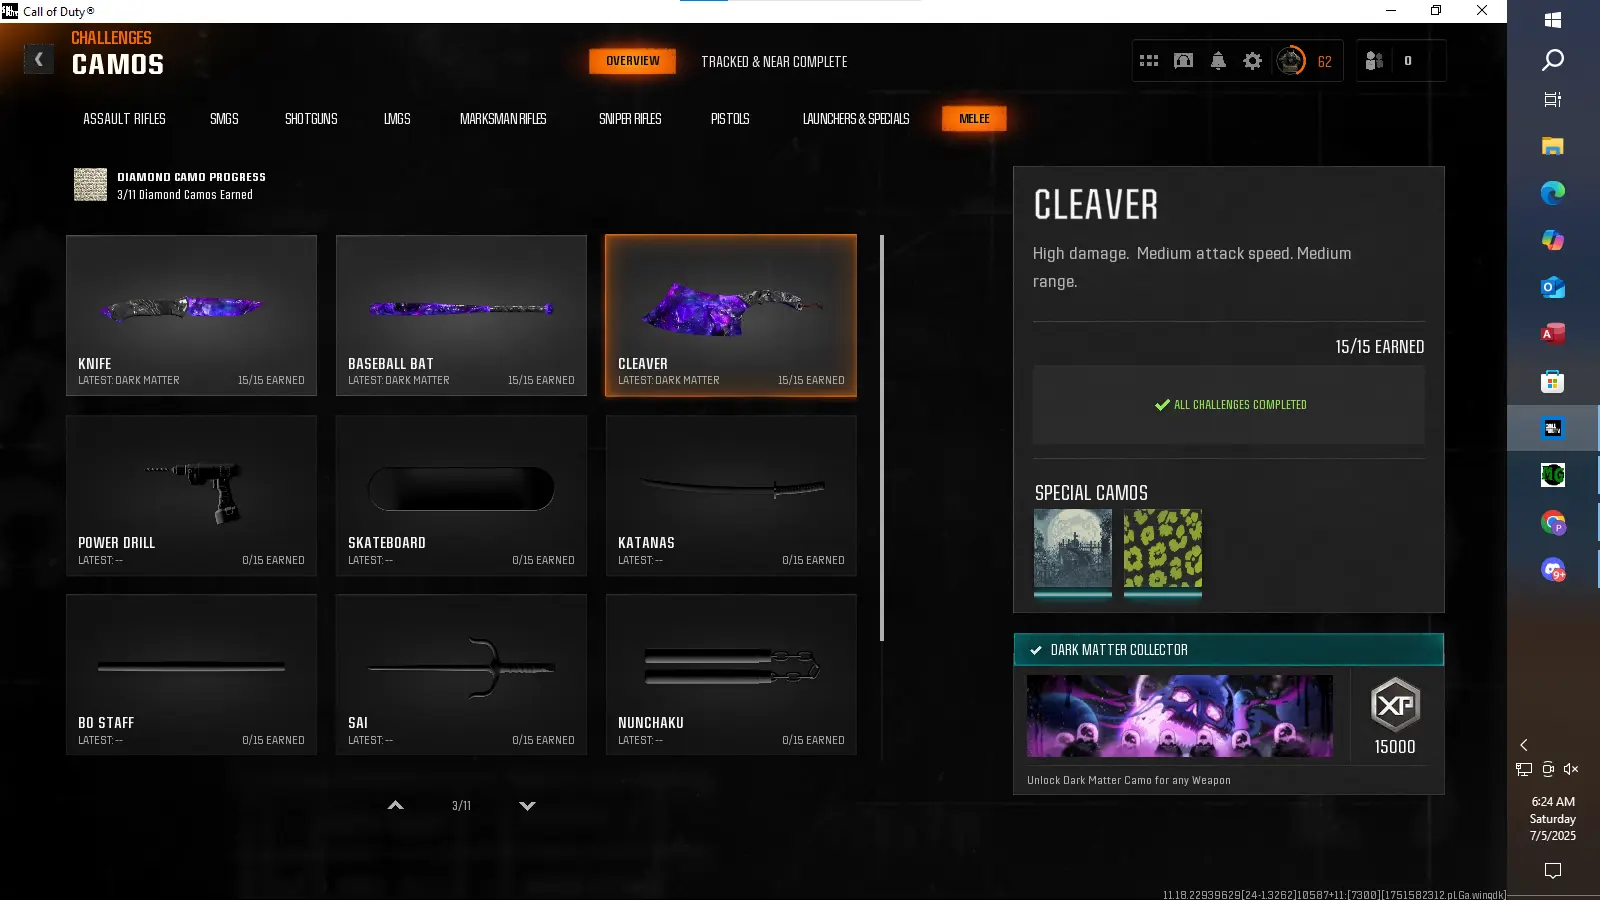Select the Cleaver weapon card
This screenshot has width=1600, height=900.
point(731,315)
